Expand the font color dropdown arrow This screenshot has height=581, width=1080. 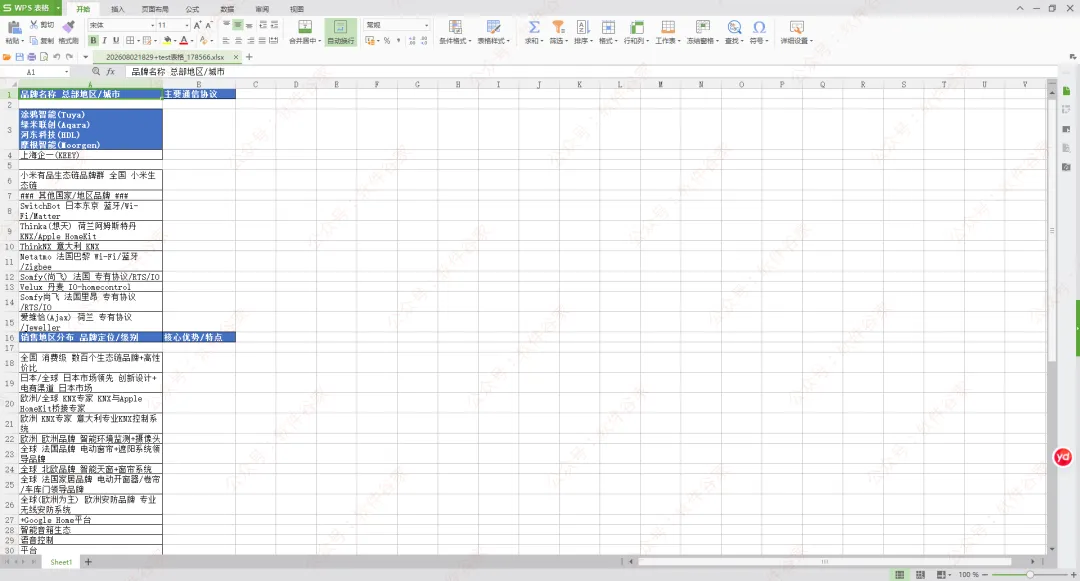click(x=193, y=41)
